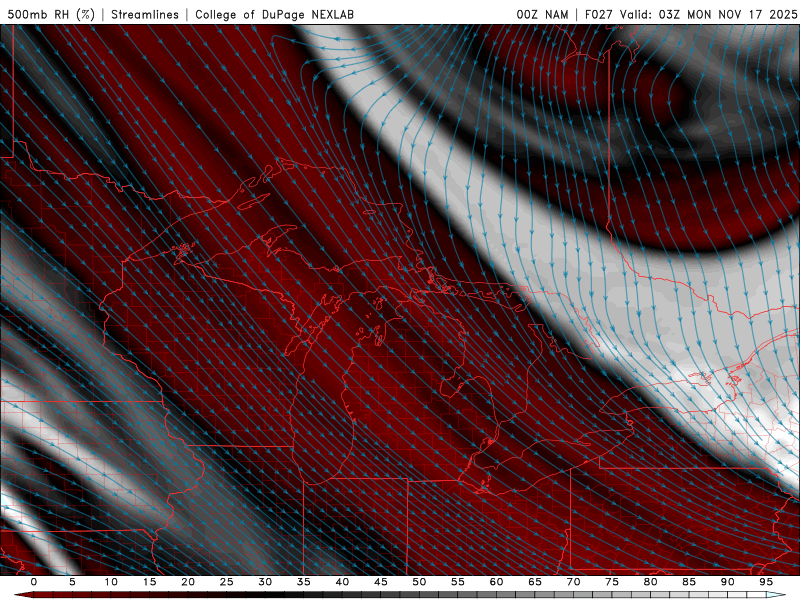Click the "15" color scale label
This screenshot has width=800, height=600.
pos(149,582)
